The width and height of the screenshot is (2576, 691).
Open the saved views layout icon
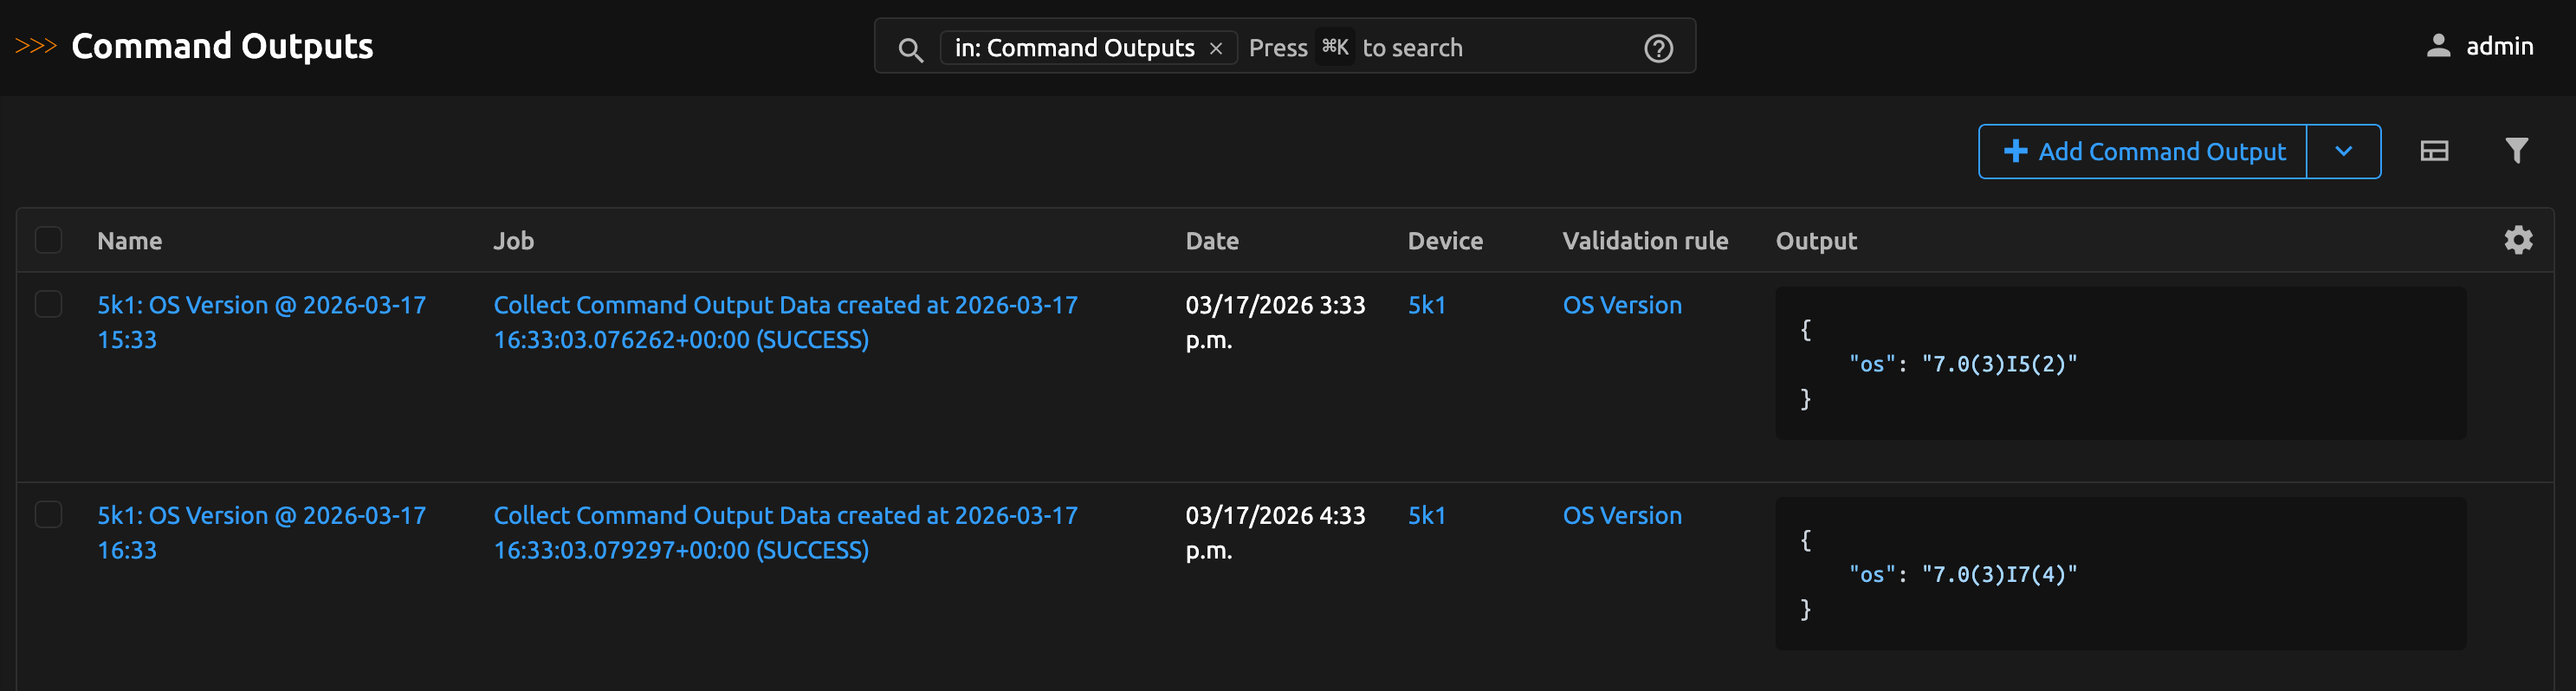pos(2434,151)
